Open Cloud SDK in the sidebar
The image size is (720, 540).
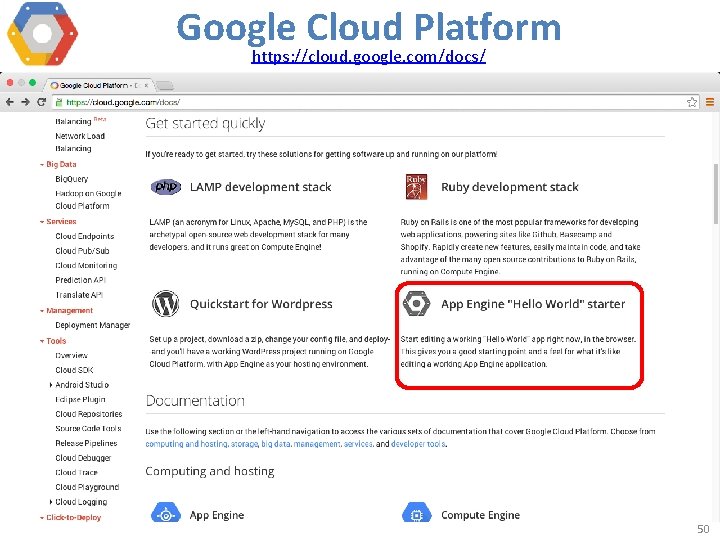click(74, 370)
